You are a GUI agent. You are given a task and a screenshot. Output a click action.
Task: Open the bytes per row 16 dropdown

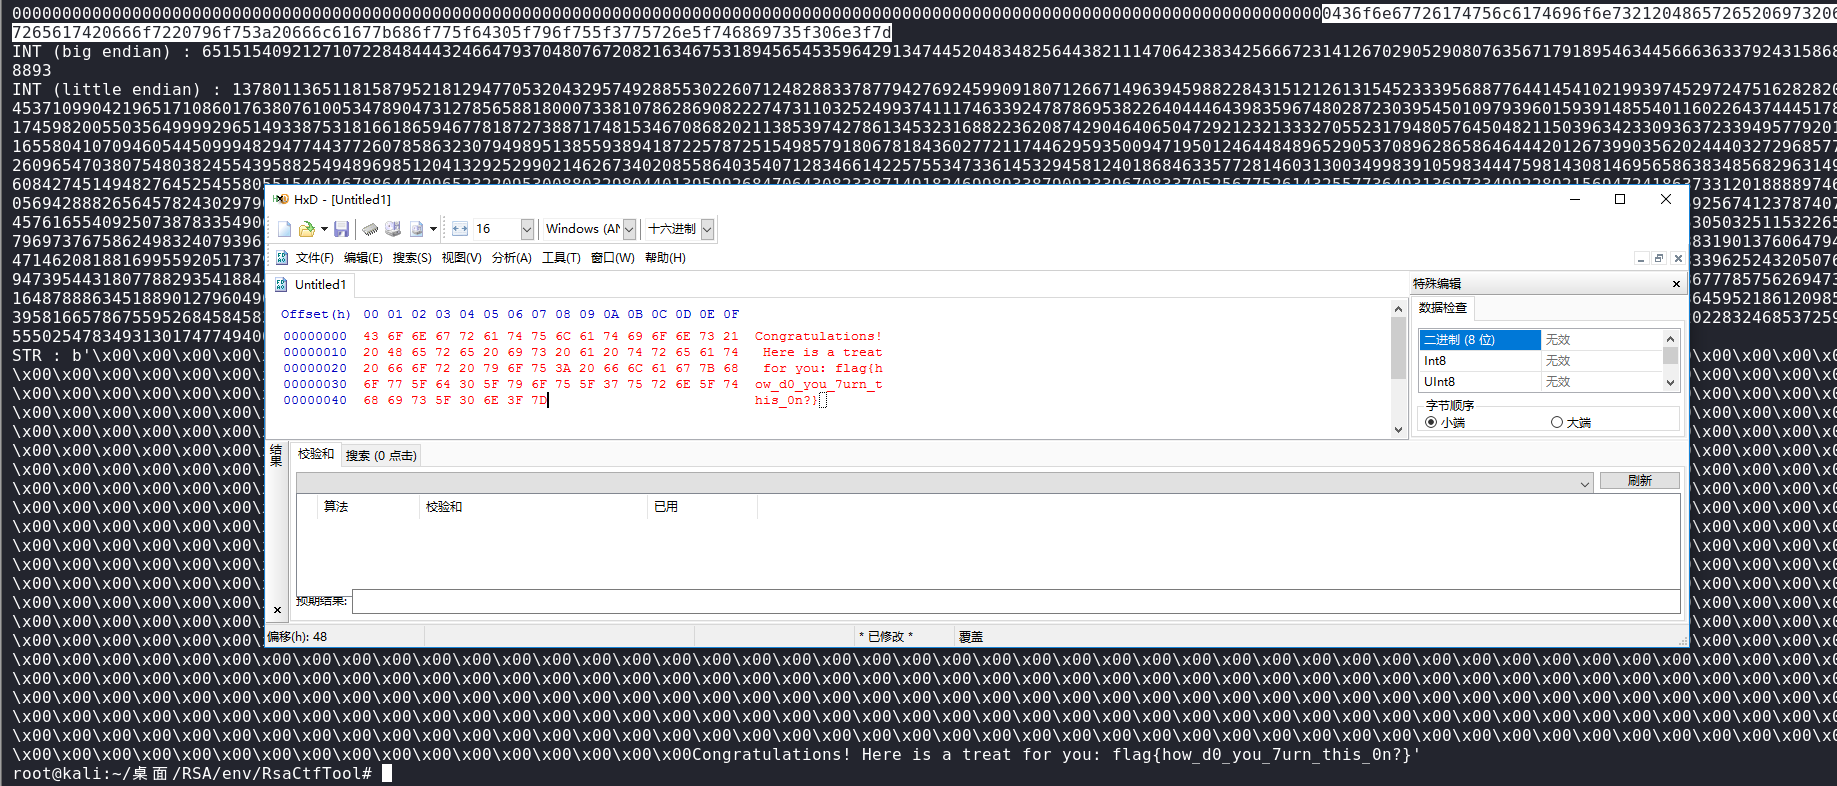point(527,229)
